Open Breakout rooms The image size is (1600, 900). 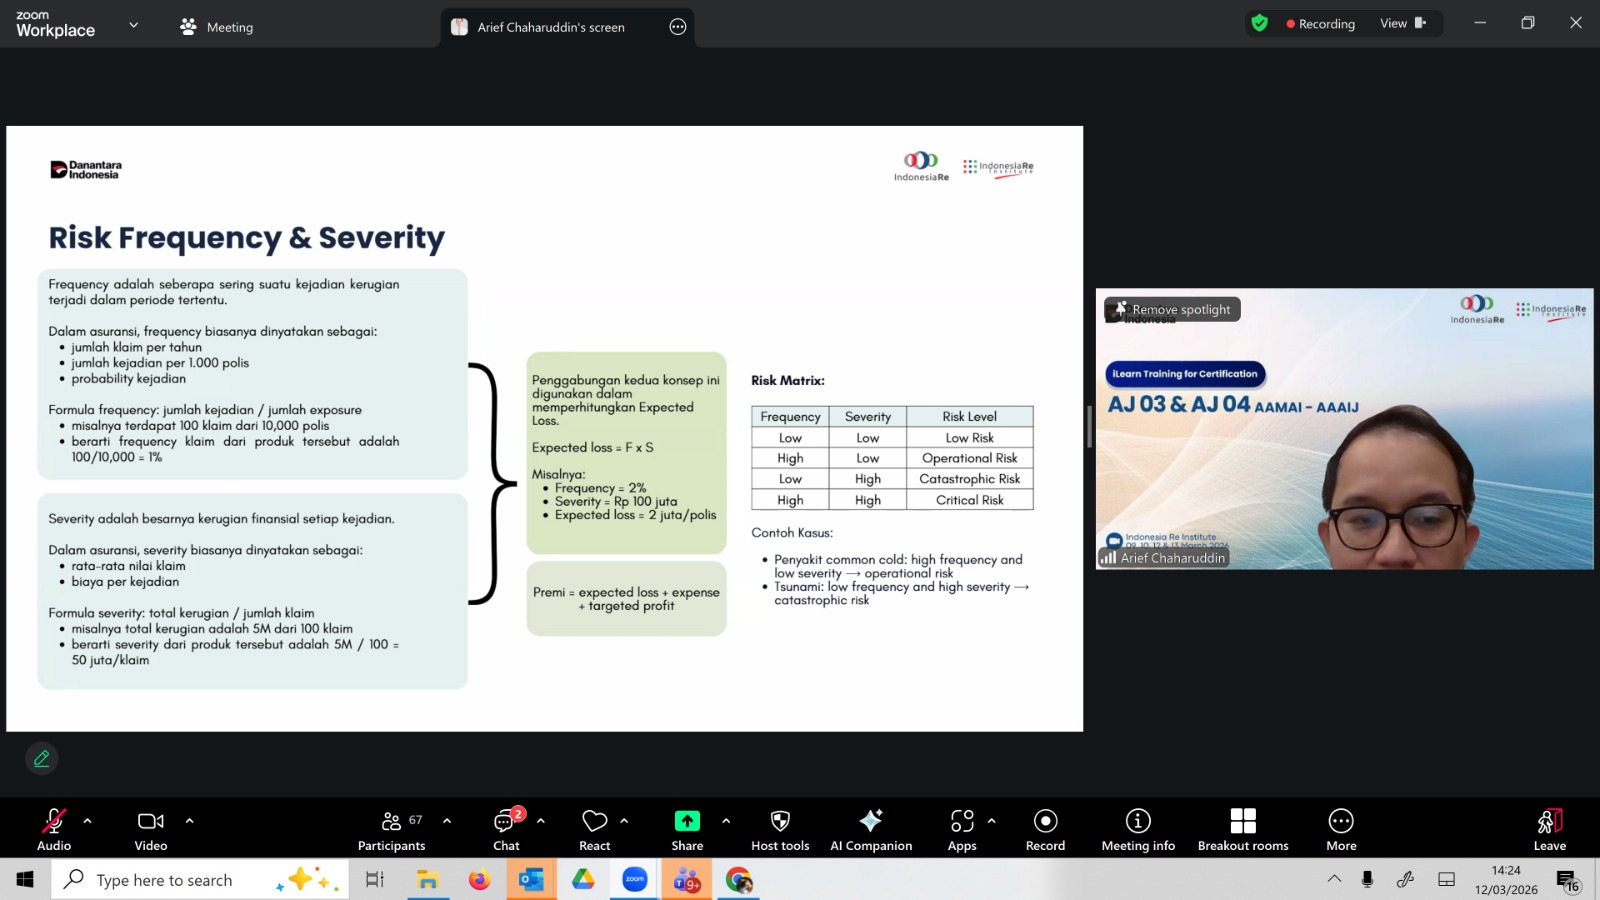tap(1243, 829)
